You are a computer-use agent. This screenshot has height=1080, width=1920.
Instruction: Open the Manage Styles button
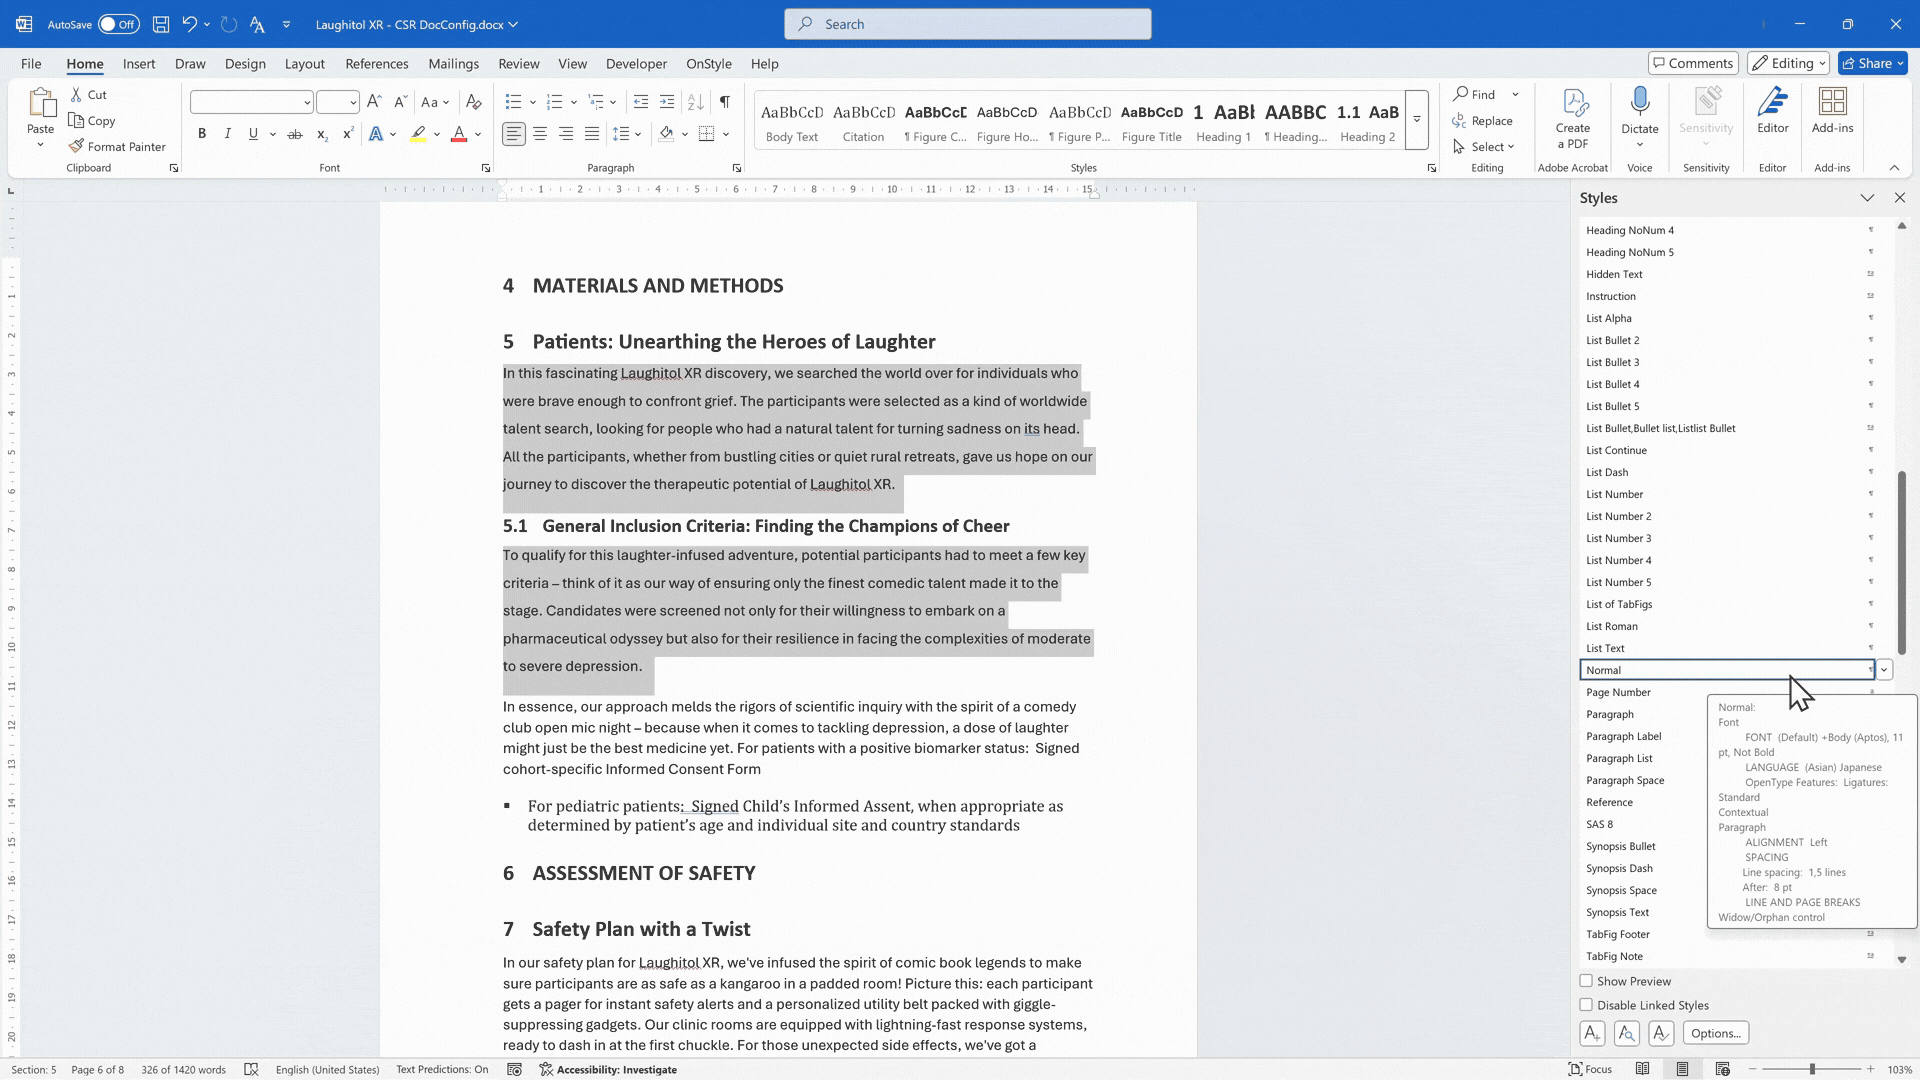pos(1661,1033)
